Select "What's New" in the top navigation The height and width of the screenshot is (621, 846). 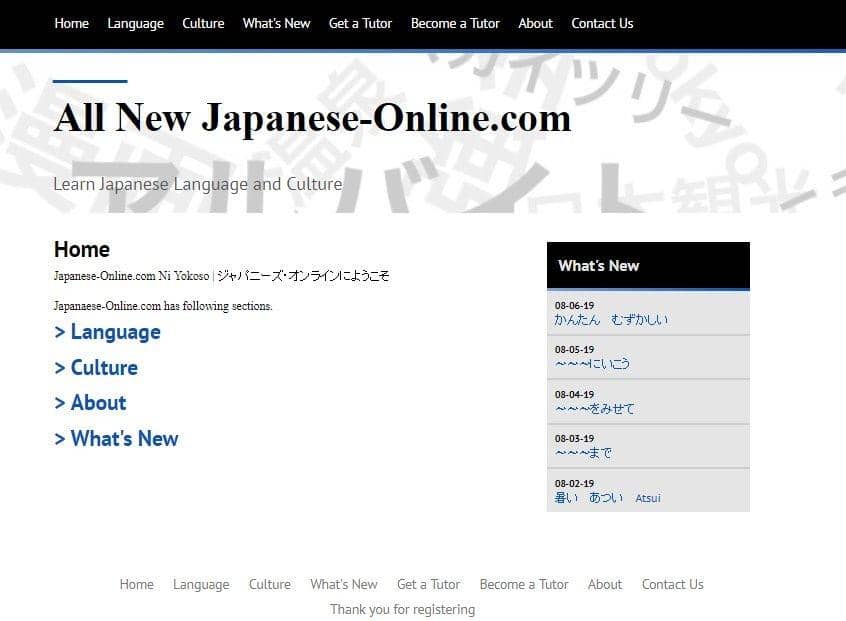pyautogui.click(x=276, y=23)
